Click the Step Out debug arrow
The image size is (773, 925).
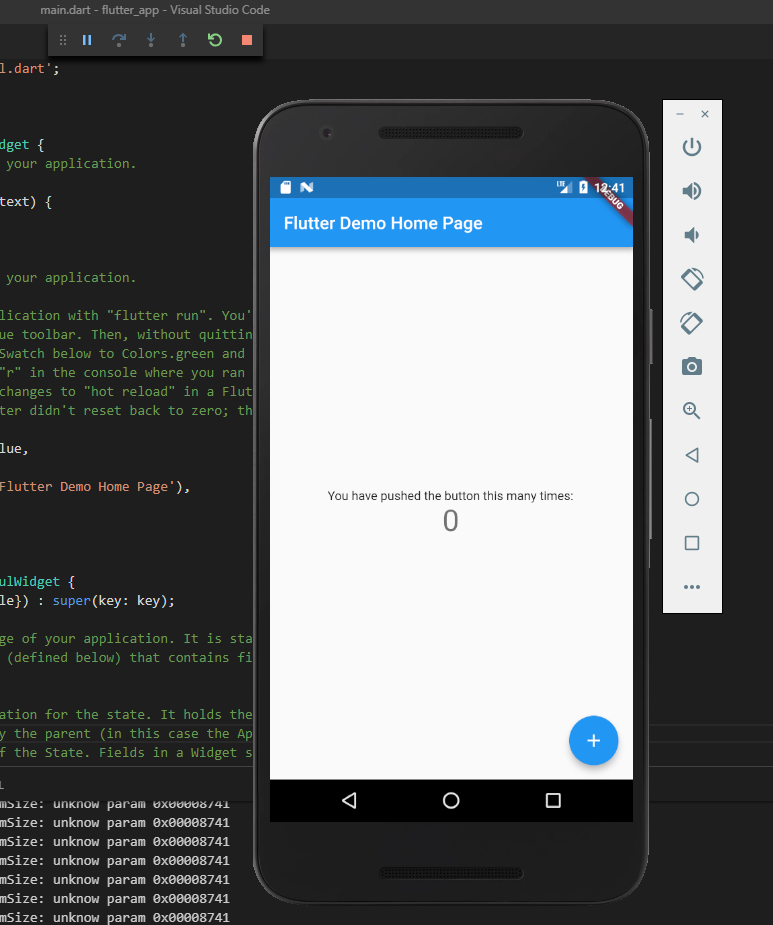point(183,40)
